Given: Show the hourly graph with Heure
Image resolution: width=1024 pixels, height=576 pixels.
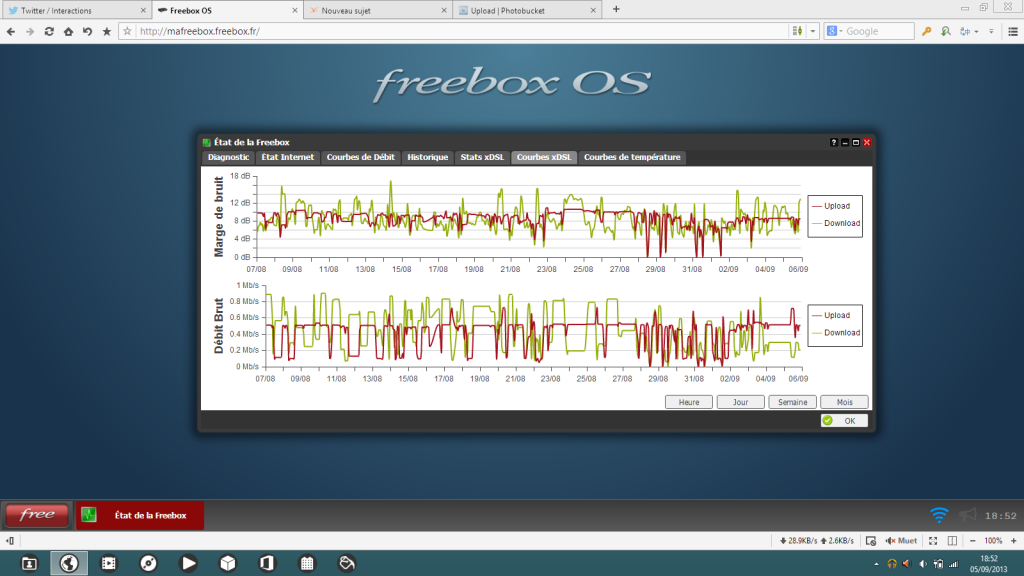Looking at the screenshot, I should 688,402.
